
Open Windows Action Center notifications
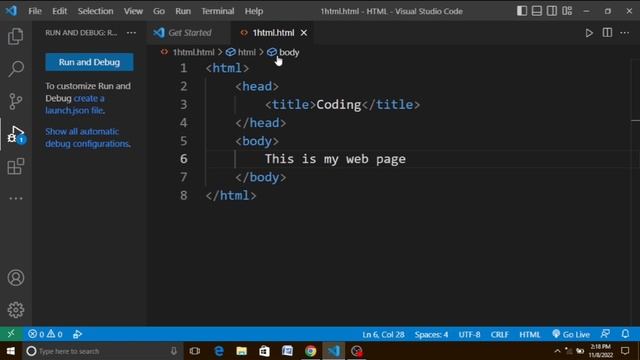point(625,351)
